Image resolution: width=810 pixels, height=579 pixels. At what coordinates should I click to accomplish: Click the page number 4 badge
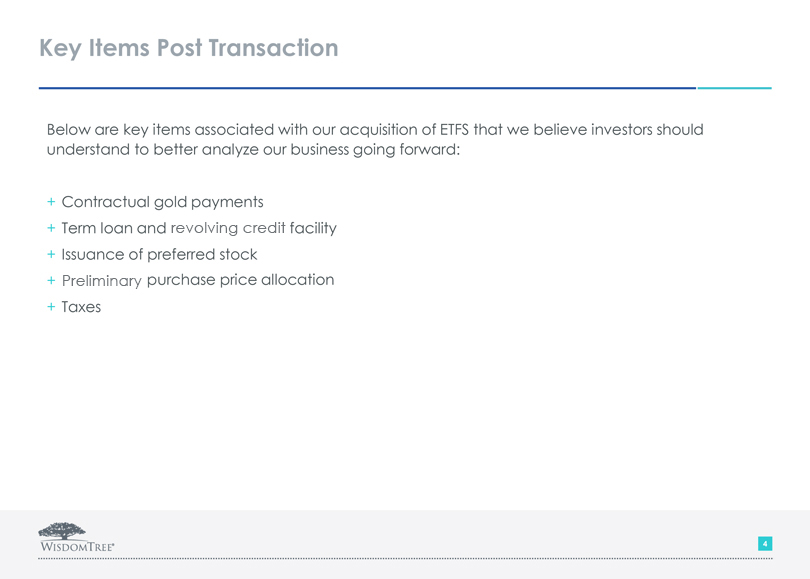[x=765, y=544]
